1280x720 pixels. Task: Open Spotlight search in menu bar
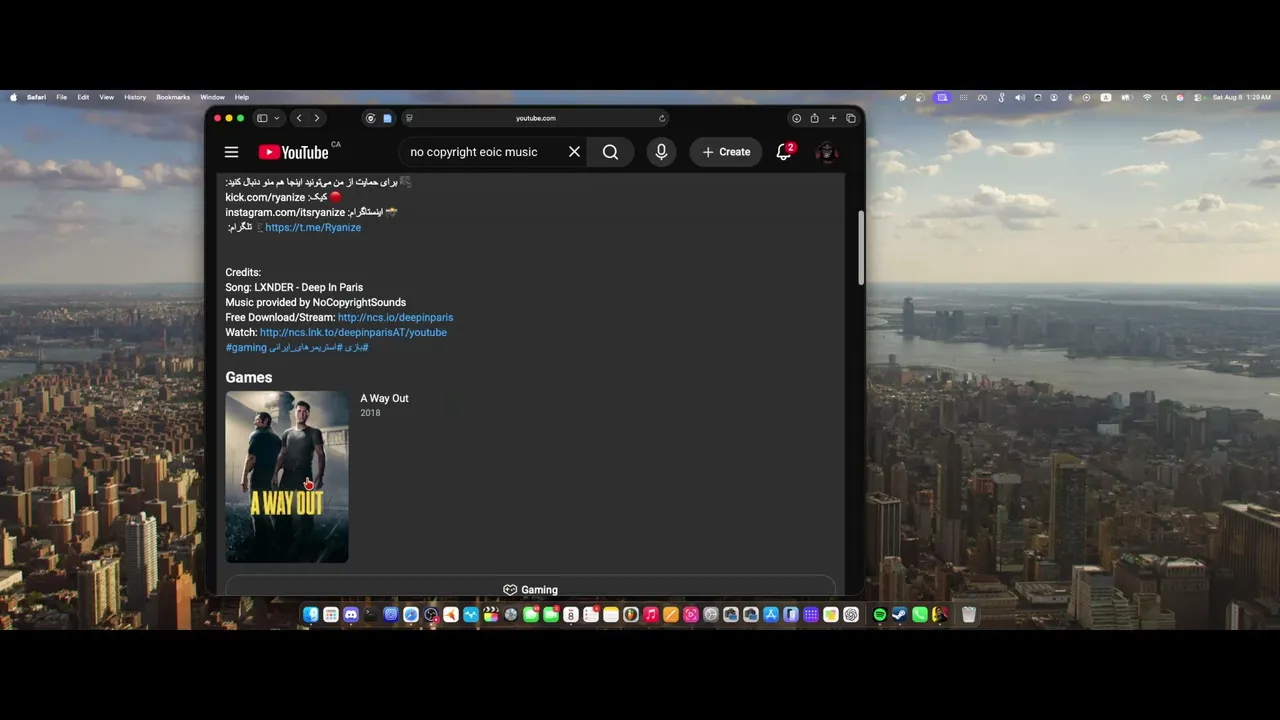[x=1164, y=97]
